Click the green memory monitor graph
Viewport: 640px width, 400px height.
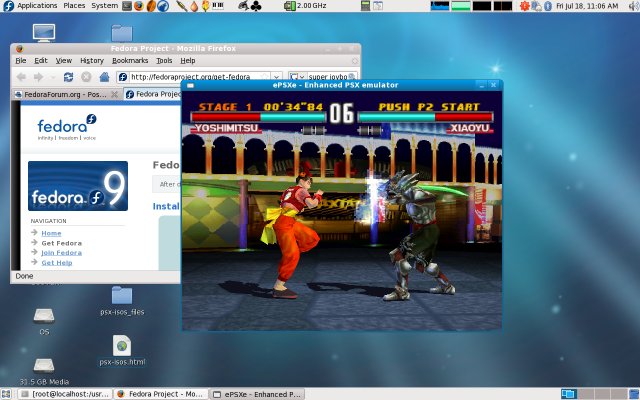(461, 6)
